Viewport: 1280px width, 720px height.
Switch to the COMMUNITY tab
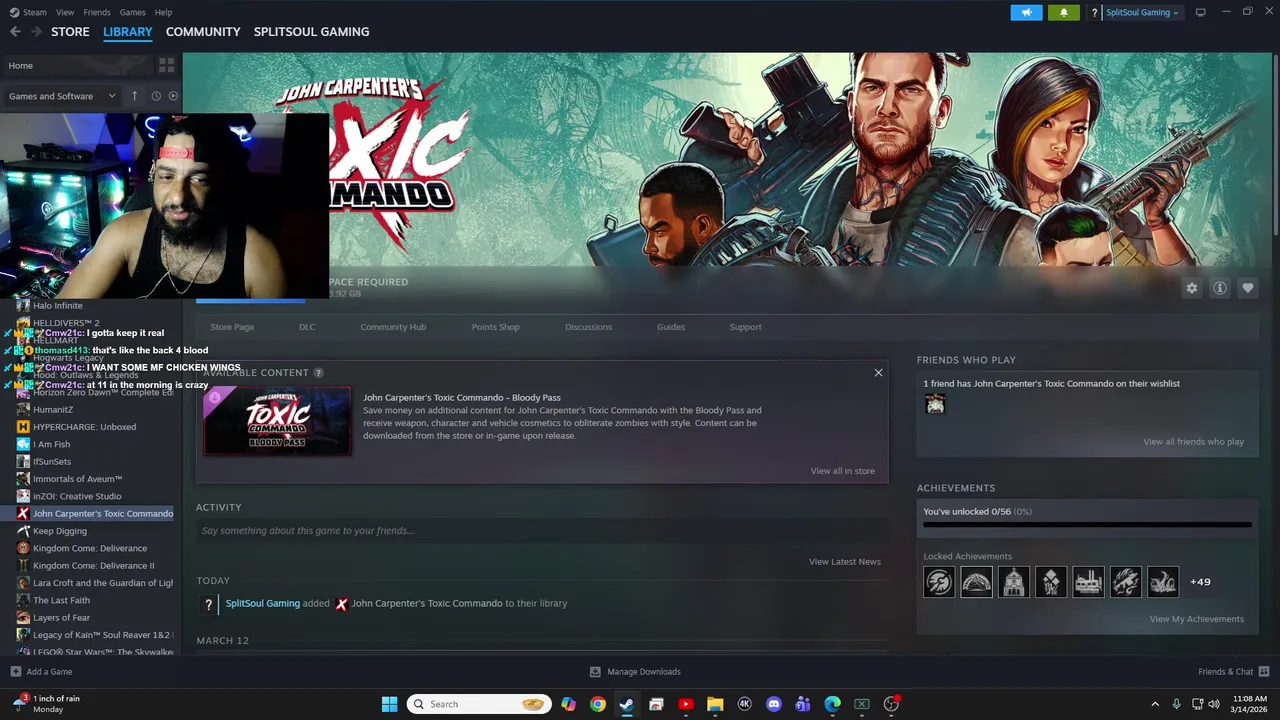coord(203,32)
